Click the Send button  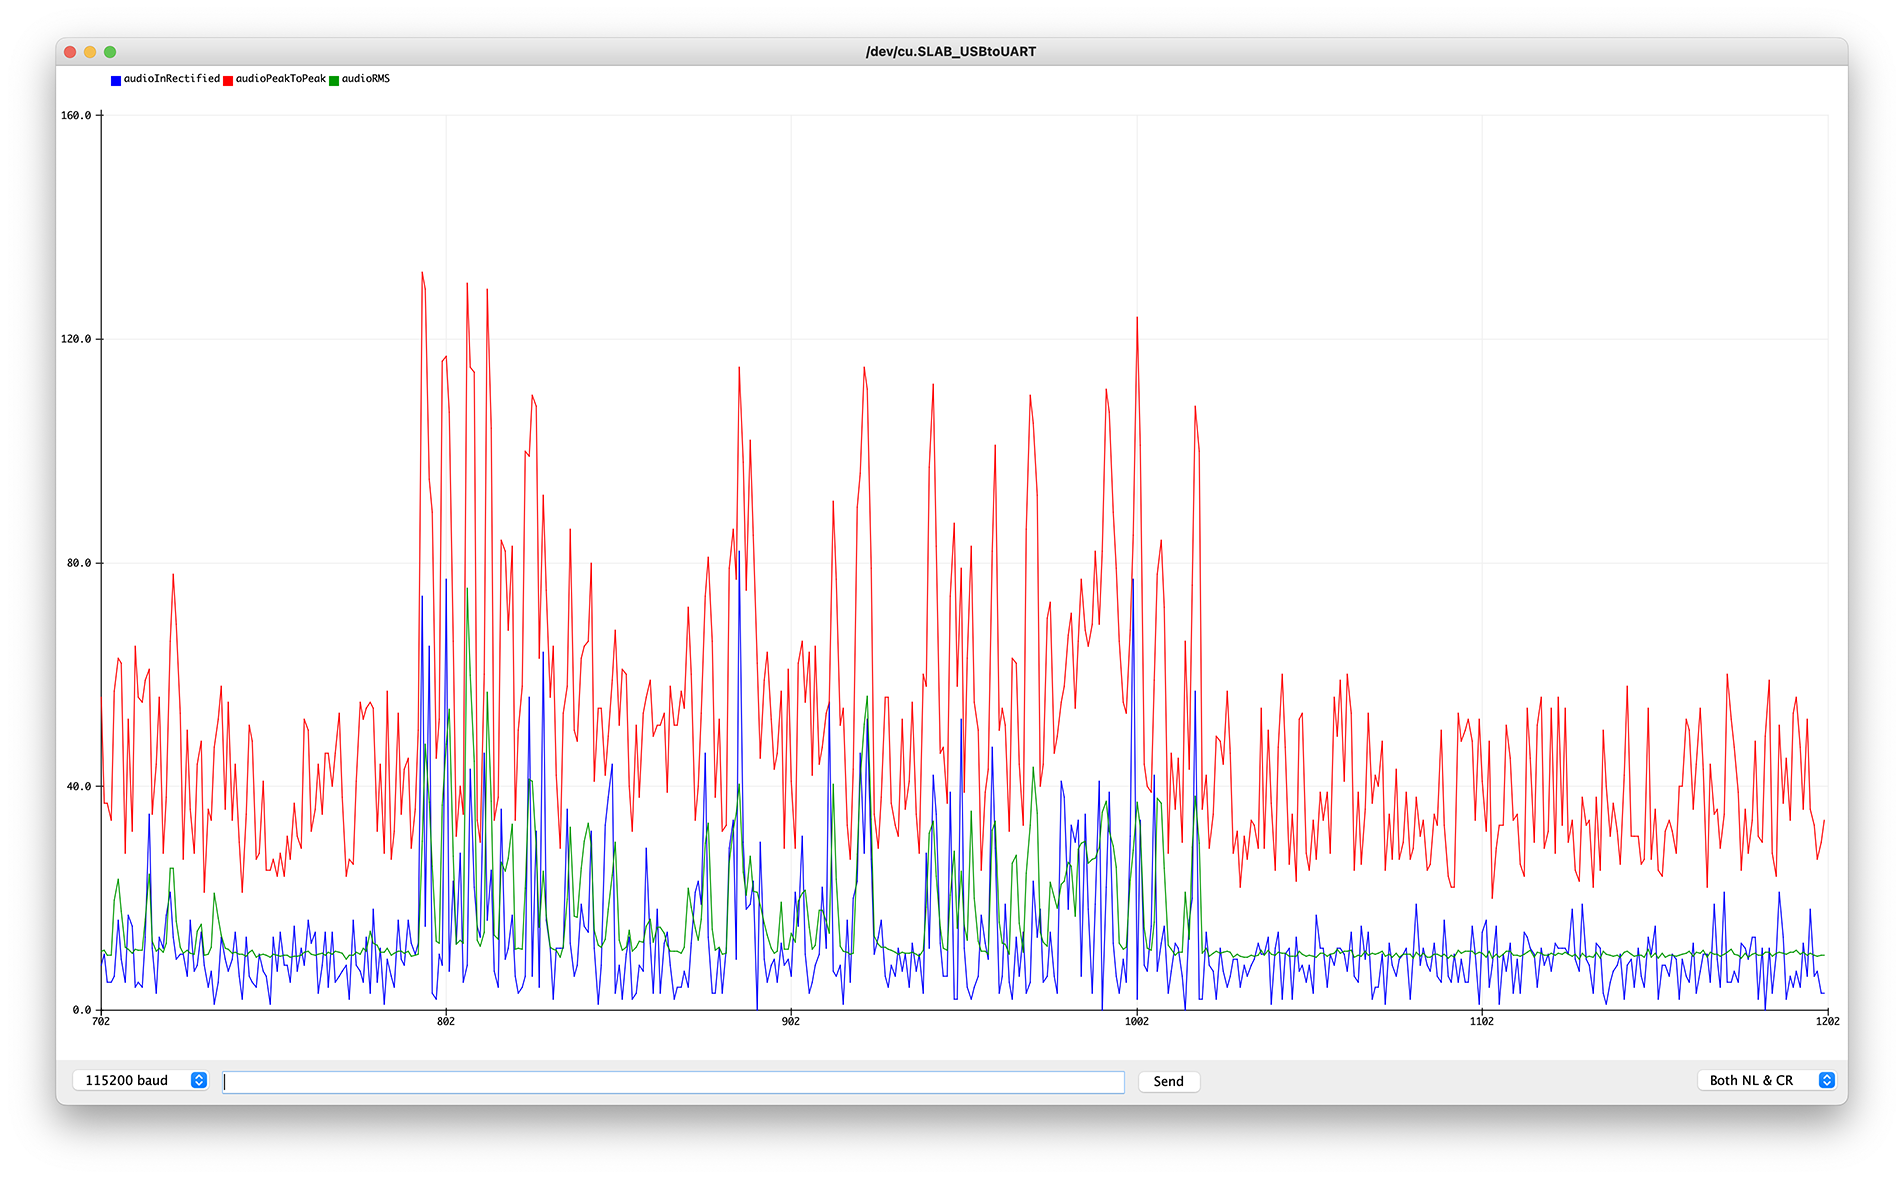pyautogui.click(x=1168, y=1081)
